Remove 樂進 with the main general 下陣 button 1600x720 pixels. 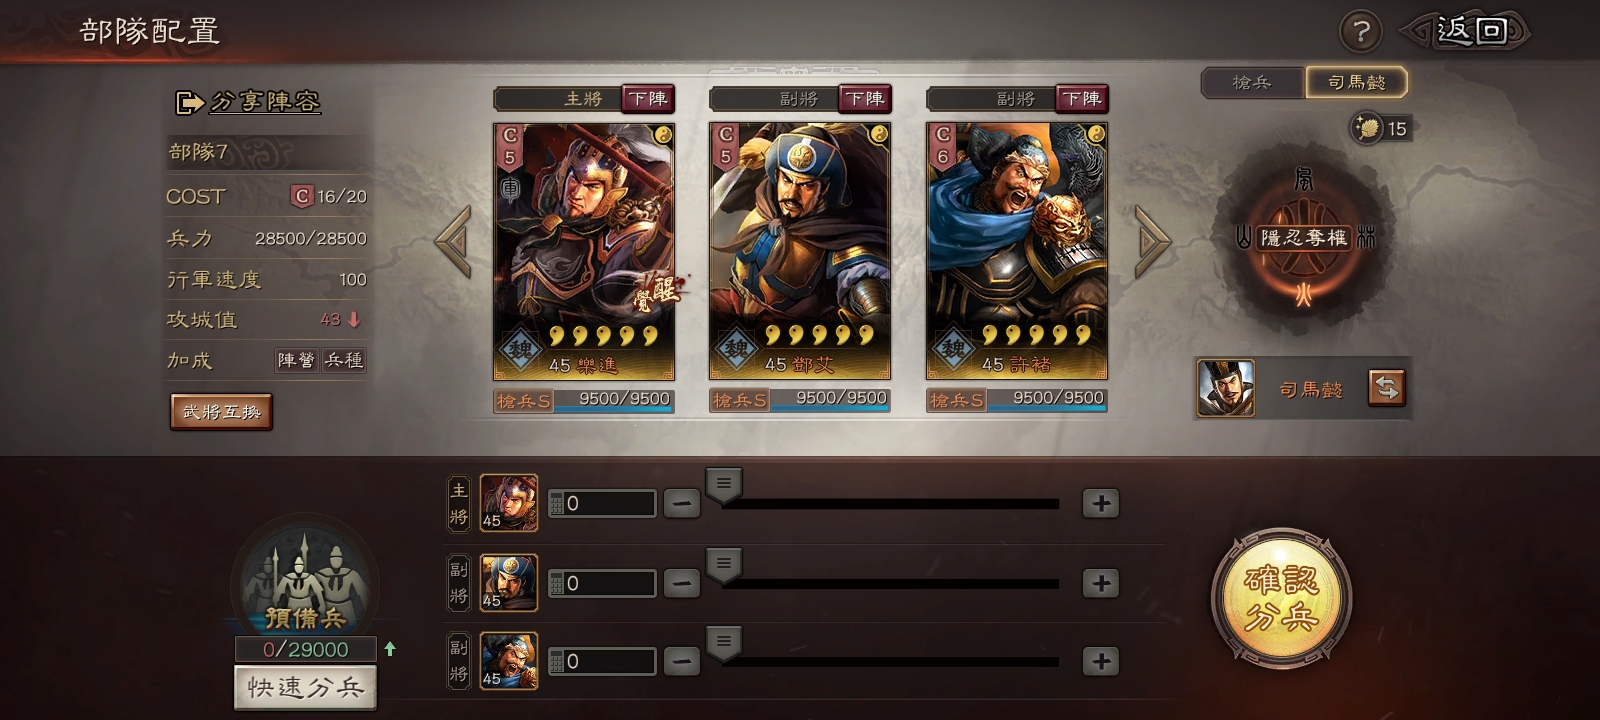648,98
